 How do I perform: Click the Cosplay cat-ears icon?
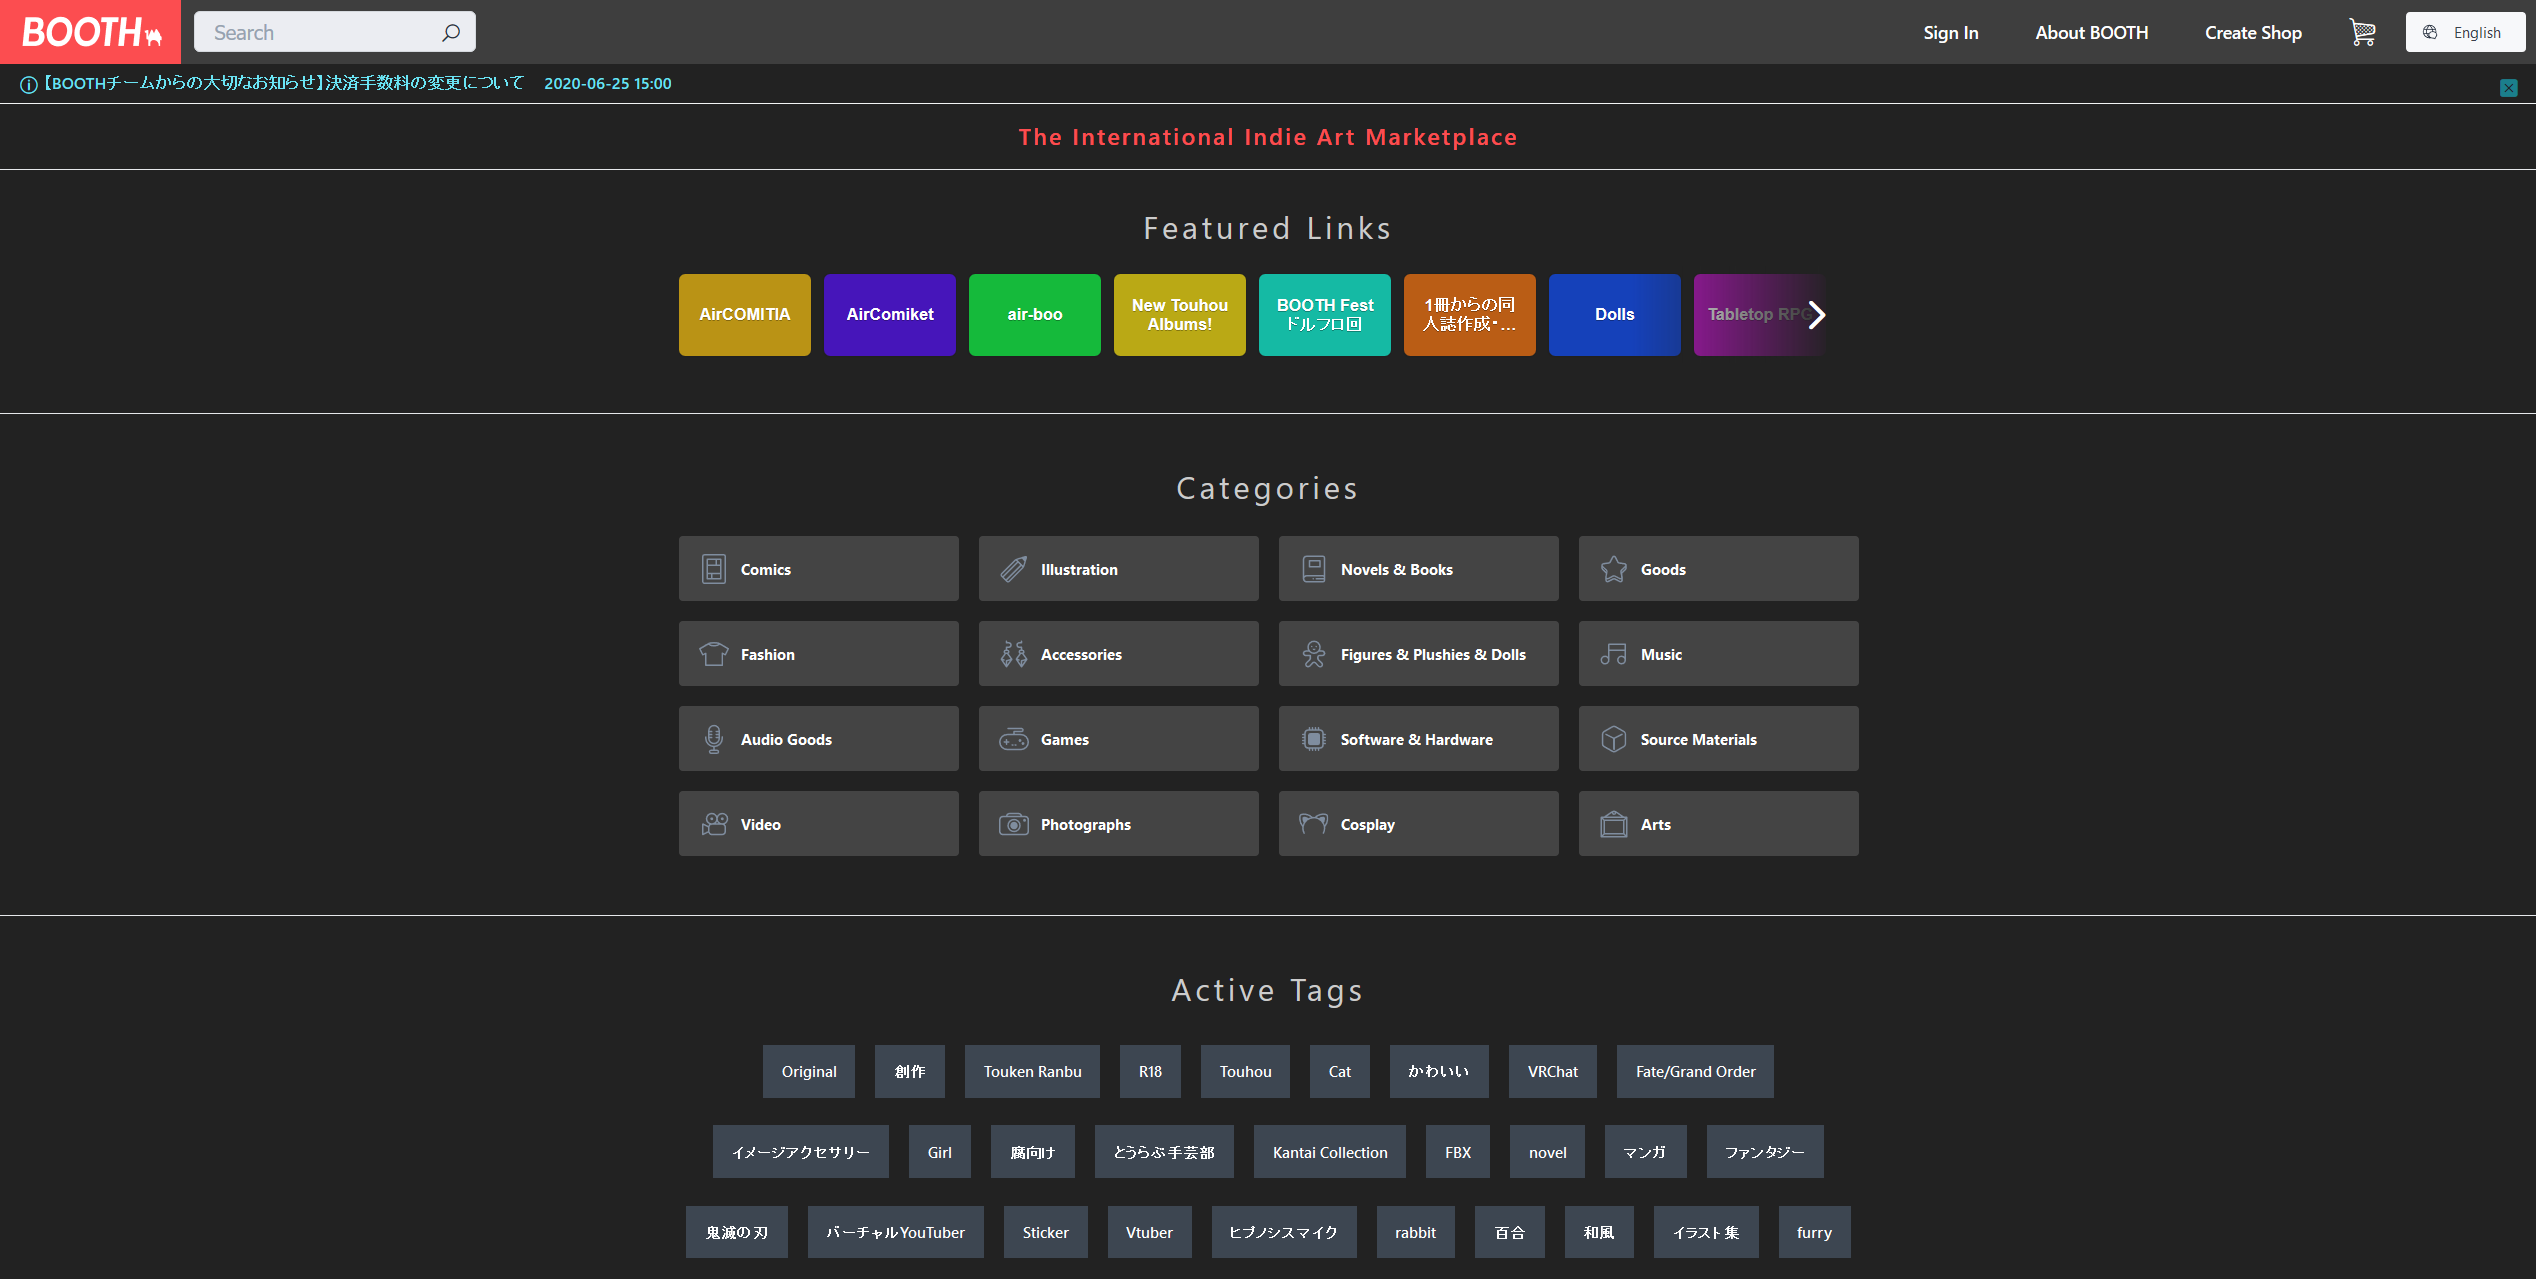[1314, 824]
